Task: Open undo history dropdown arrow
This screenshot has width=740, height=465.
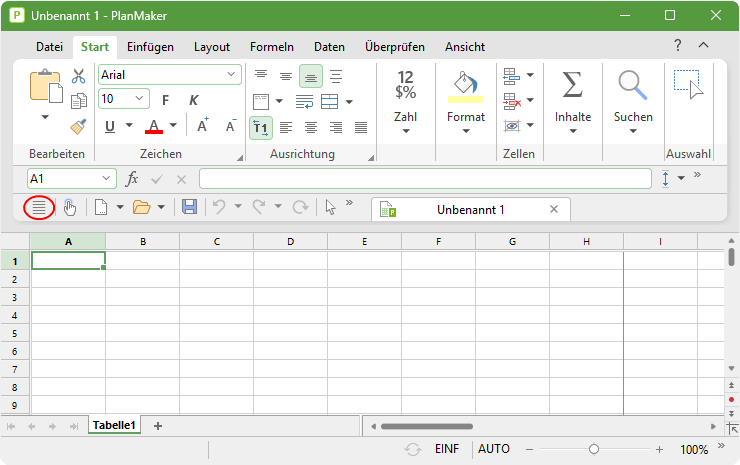Action: [238, 206]
